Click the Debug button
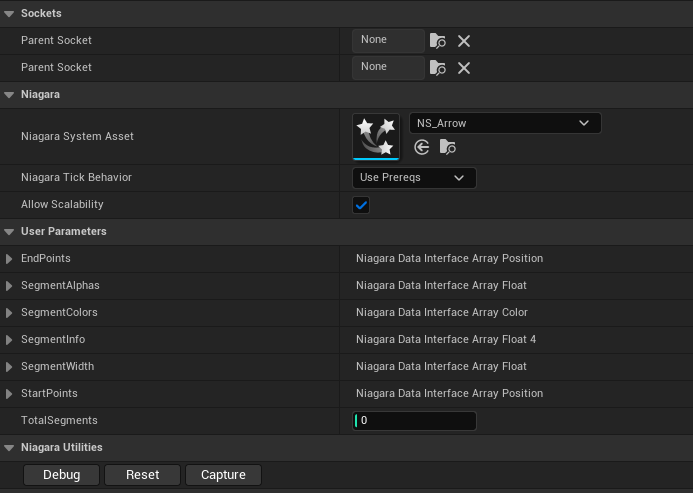 [61, 475]
